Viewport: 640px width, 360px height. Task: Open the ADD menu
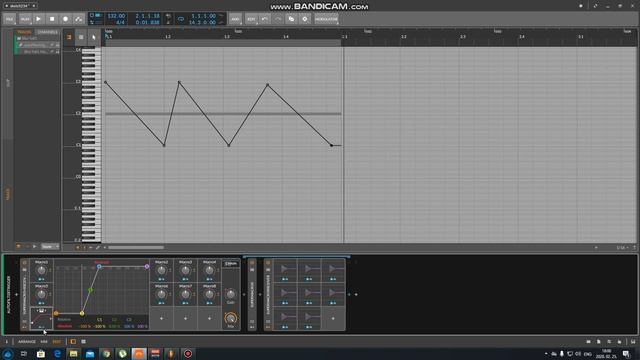pyautogui.click(x=235, y=19)
